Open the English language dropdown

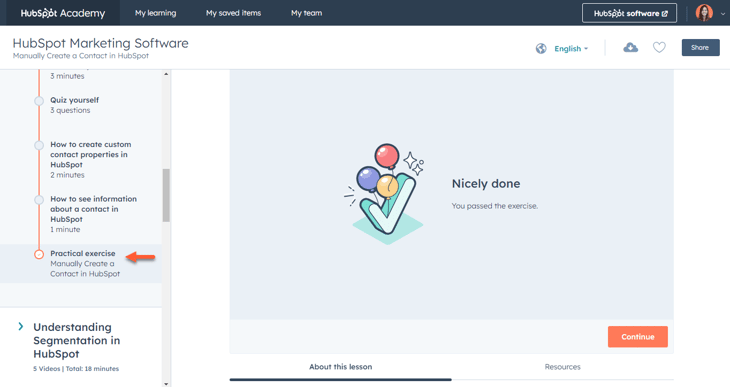click(571, 48)
